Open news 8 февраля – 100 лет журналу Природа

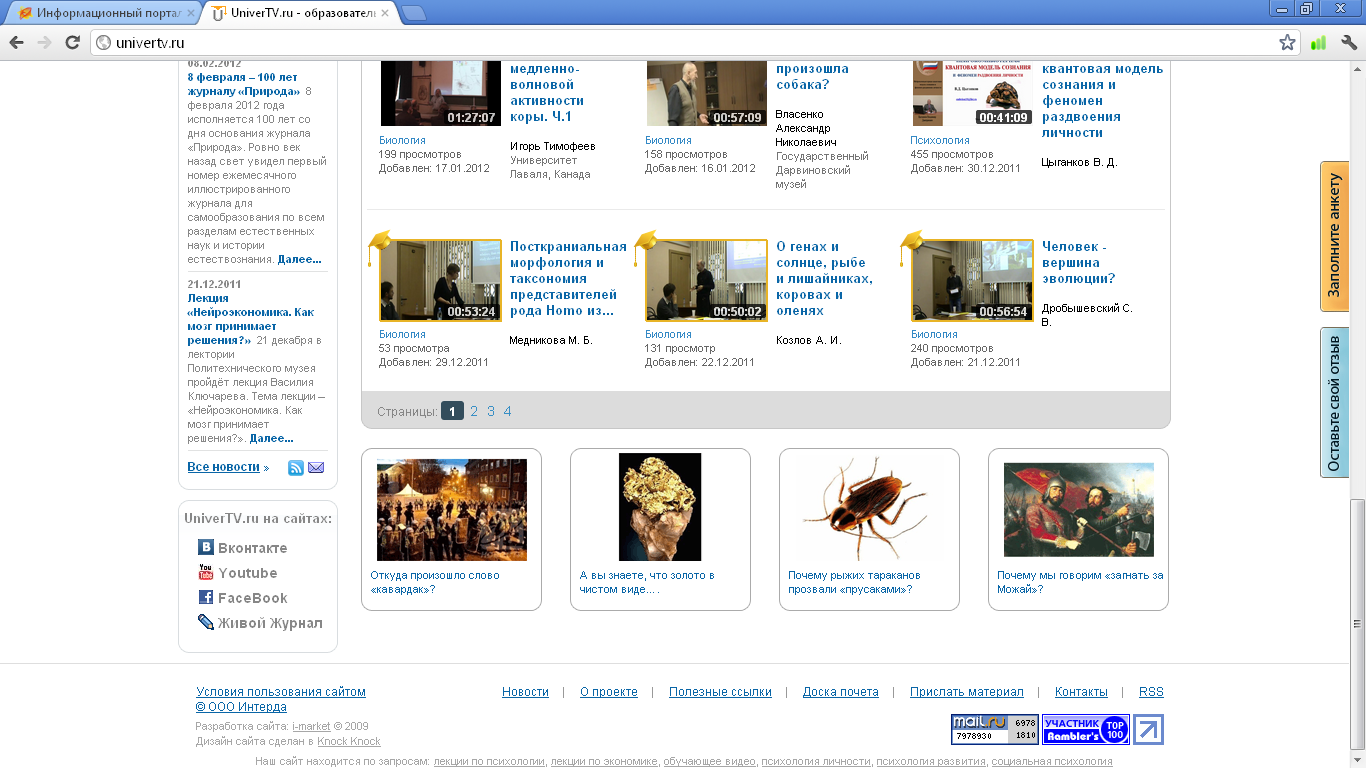coord(244,84)
